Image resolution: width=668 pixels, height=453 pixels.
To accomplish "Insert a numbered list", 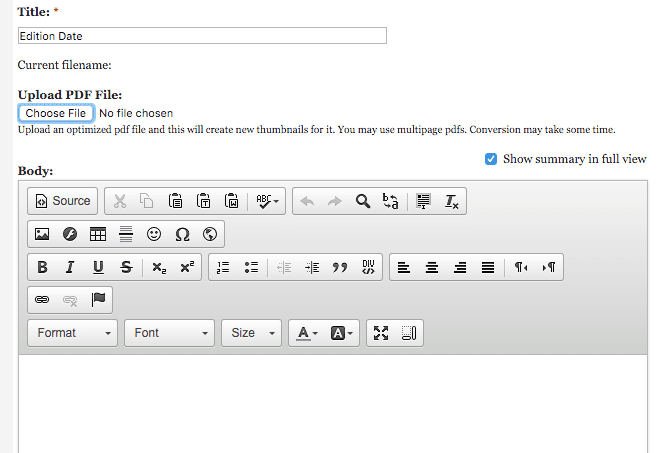I will coord(223,267).
